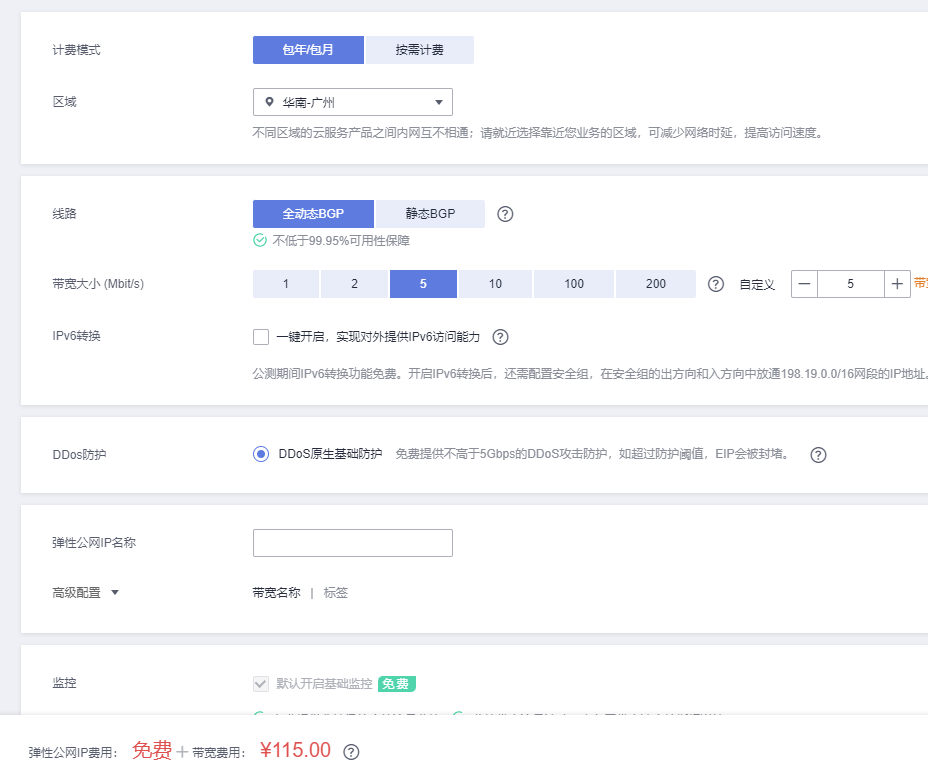Screen dimensions: 928x768
Task: Click the custom bandwidth value field
Action: pyautogui.click(x=850, y=284)
